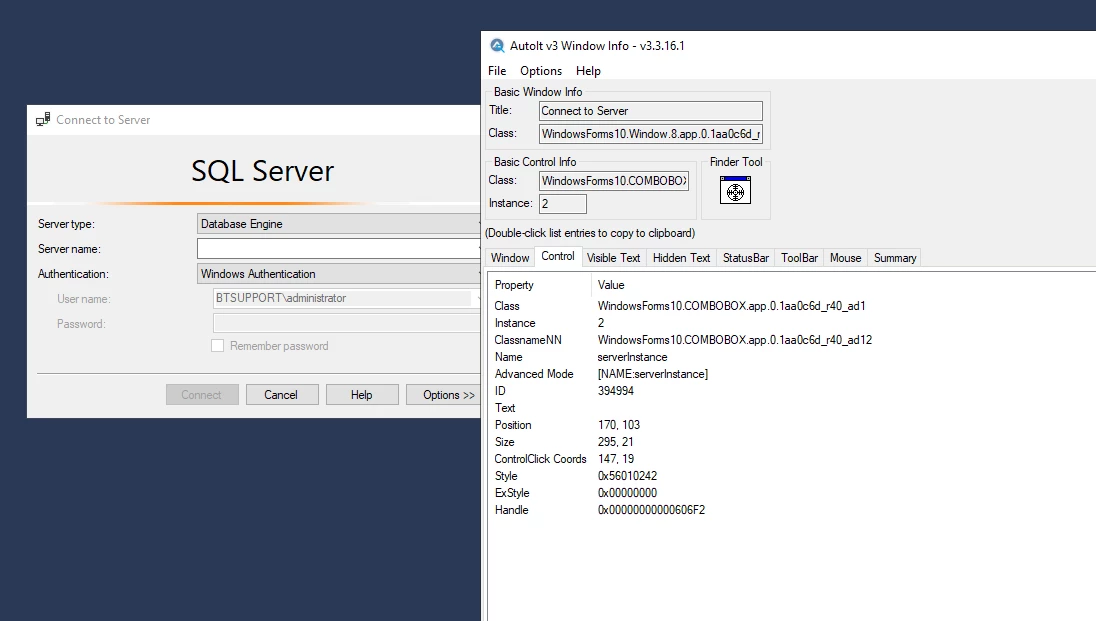Switch to the StatusBar tab

coord(746,257)
